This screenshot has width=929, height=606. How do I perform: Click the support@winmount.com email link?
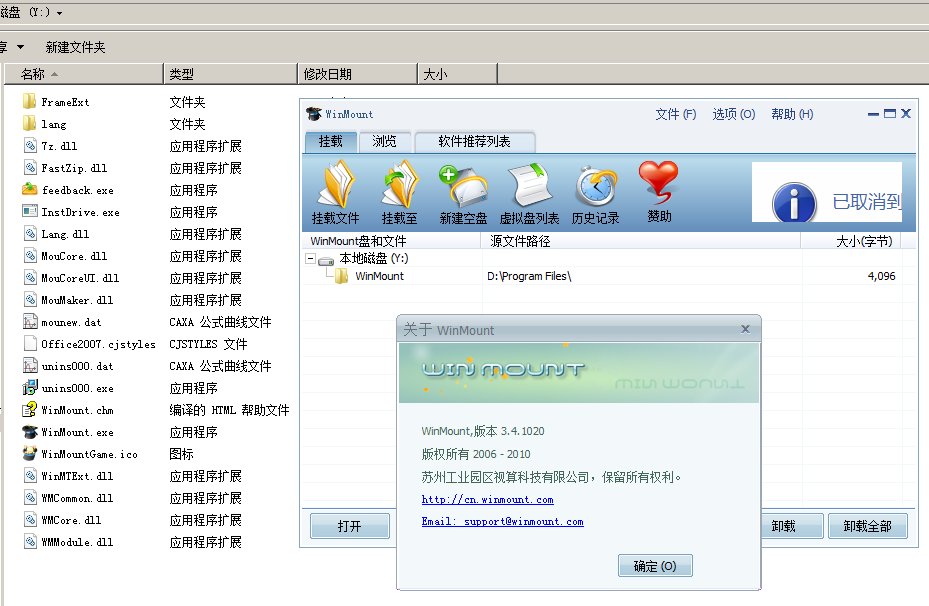point(502,521)
